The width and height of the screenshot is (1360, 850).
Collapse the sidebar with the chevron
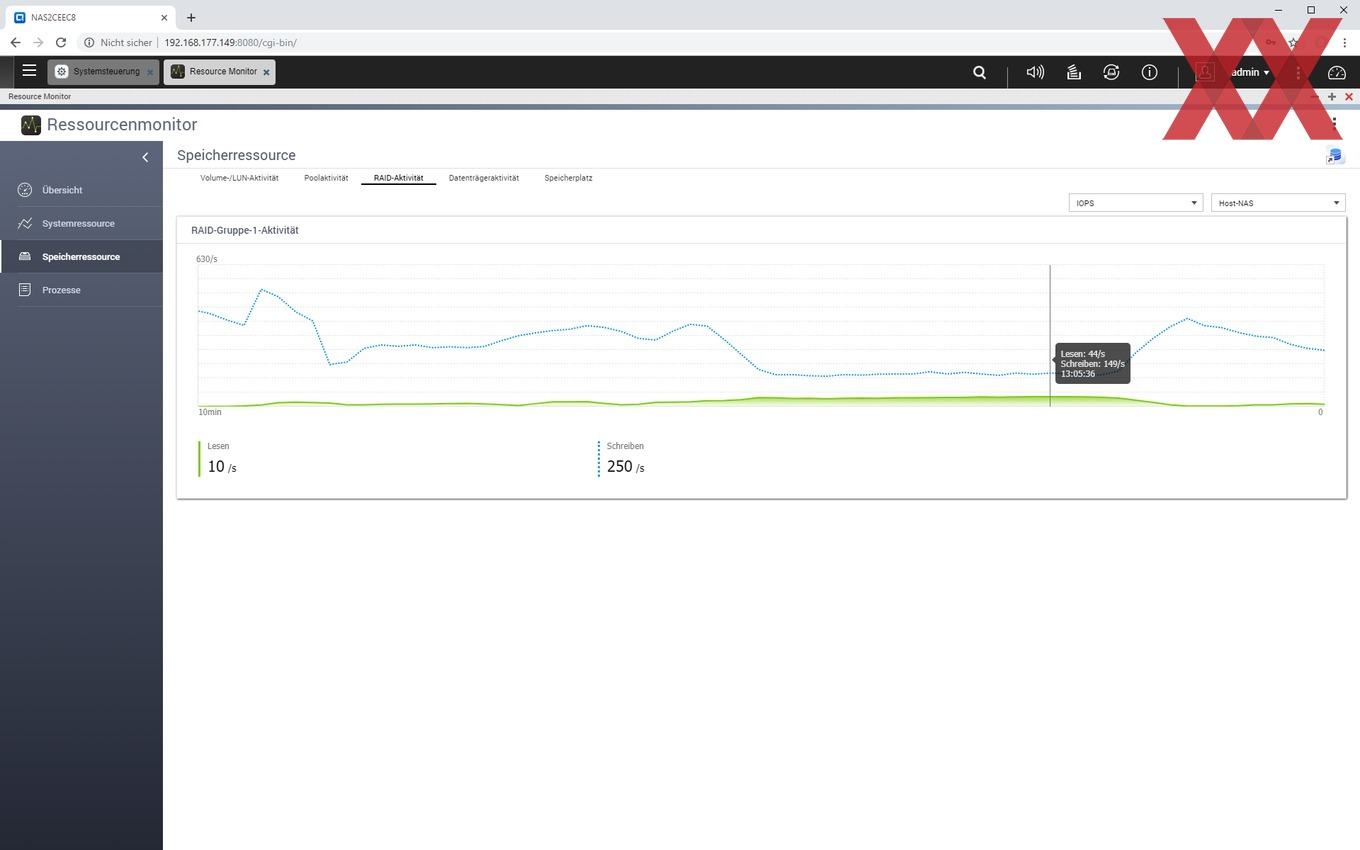click(145, 157)
